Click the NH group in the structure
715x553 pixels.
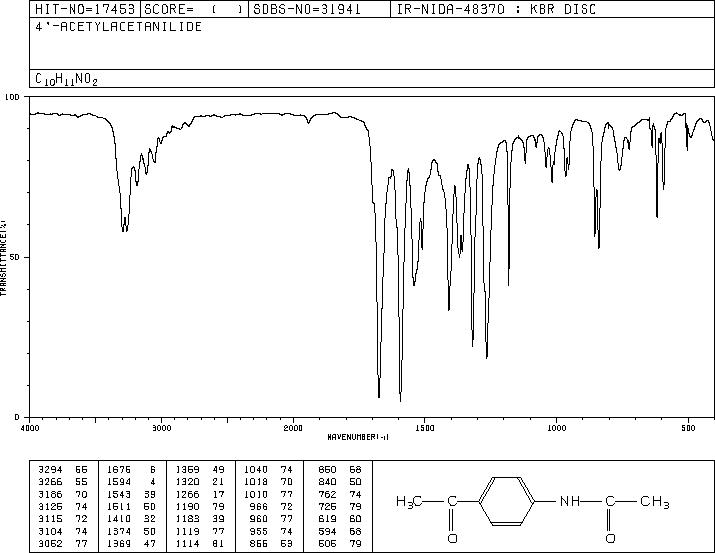click(570, 501)
